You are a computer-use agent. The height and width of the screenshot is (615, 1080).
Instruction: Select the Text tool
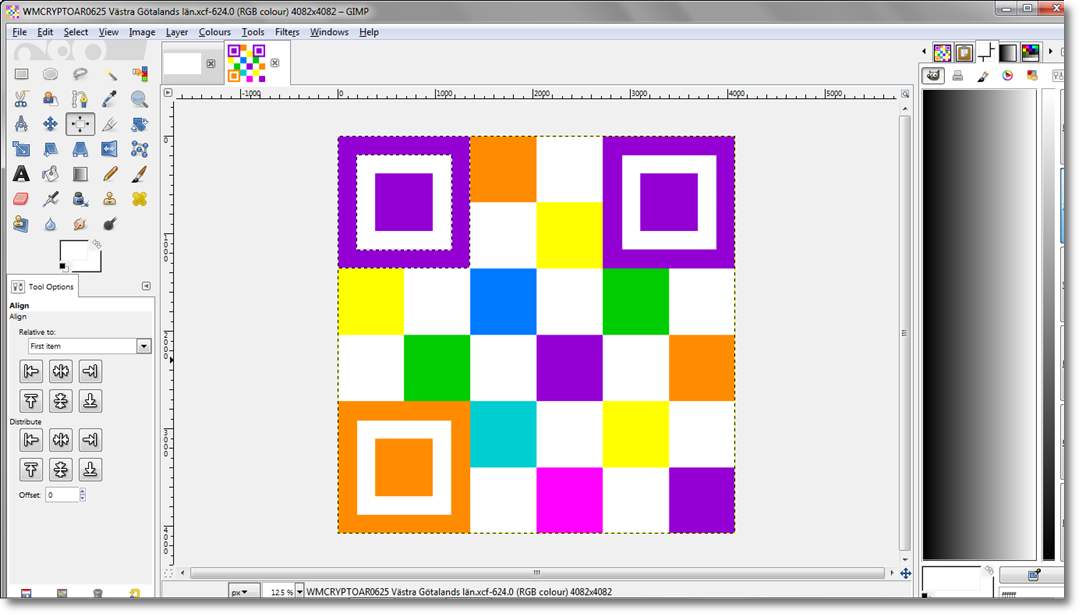[21, 174]
